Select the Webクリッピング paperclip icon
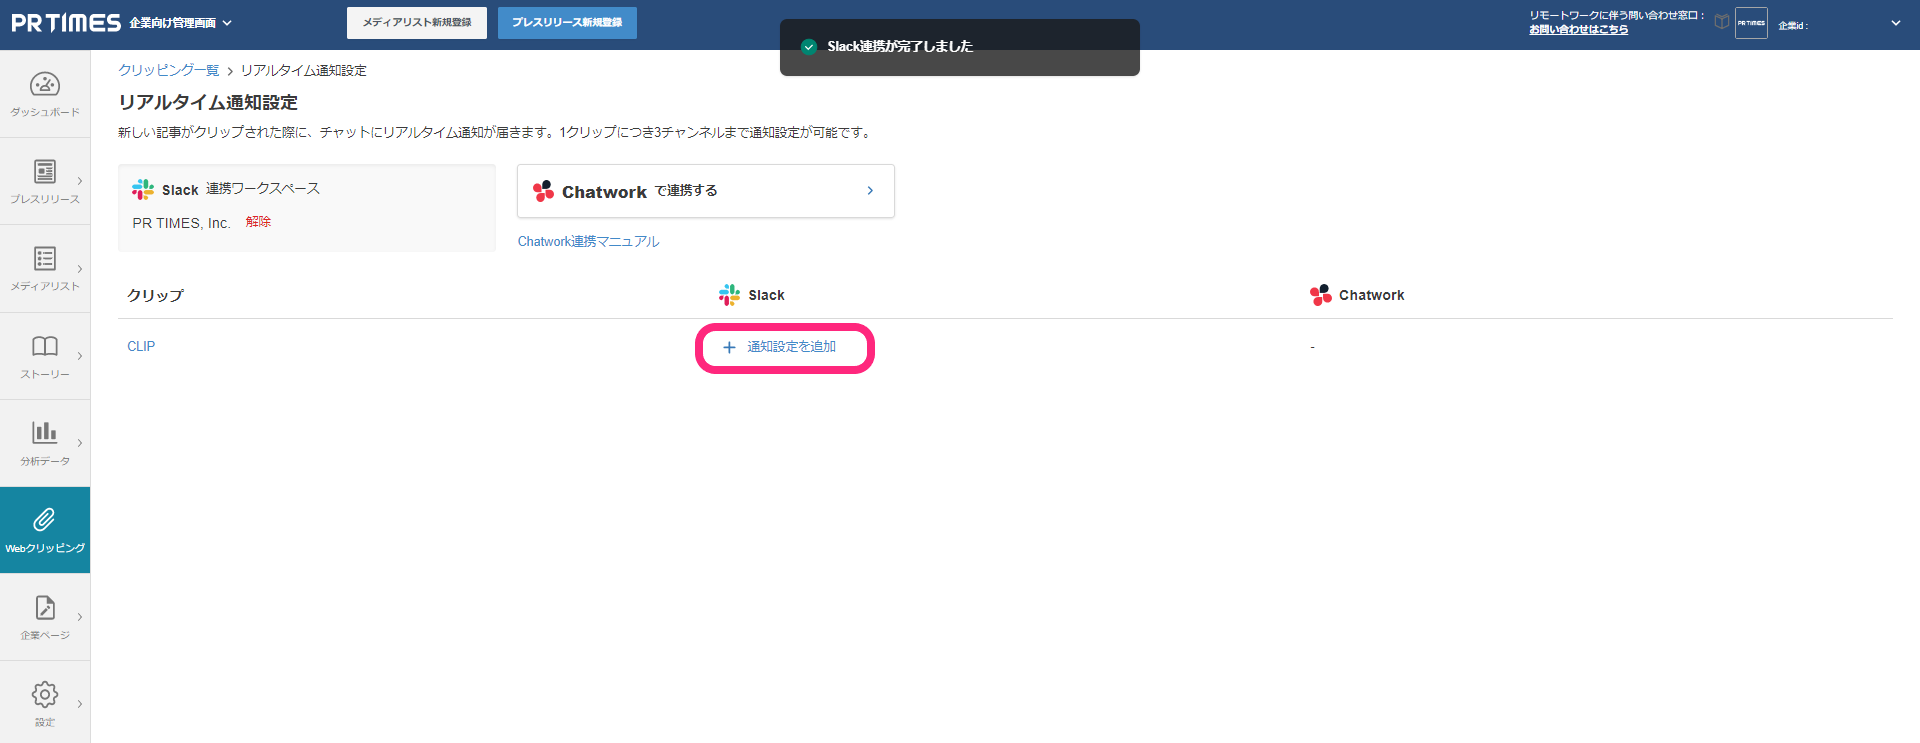 (x=45, y=520)
